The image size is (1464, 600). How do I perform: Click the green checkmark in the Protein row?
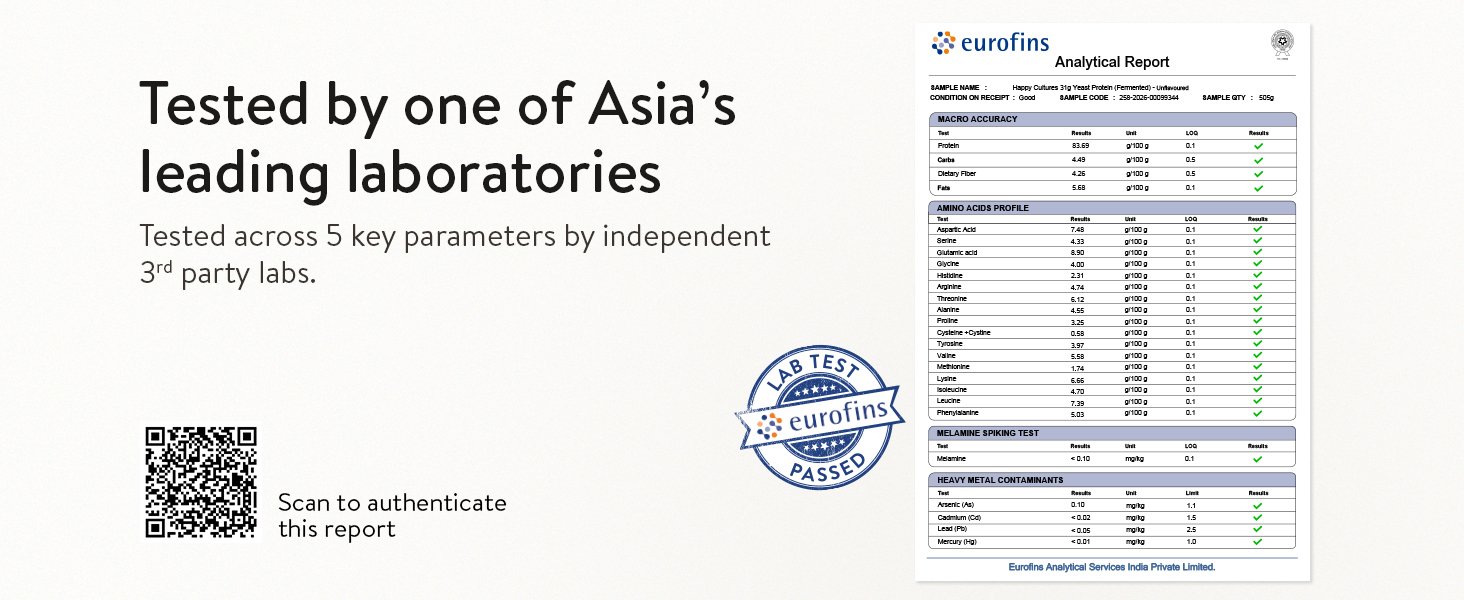click(x=1258, y=146)
